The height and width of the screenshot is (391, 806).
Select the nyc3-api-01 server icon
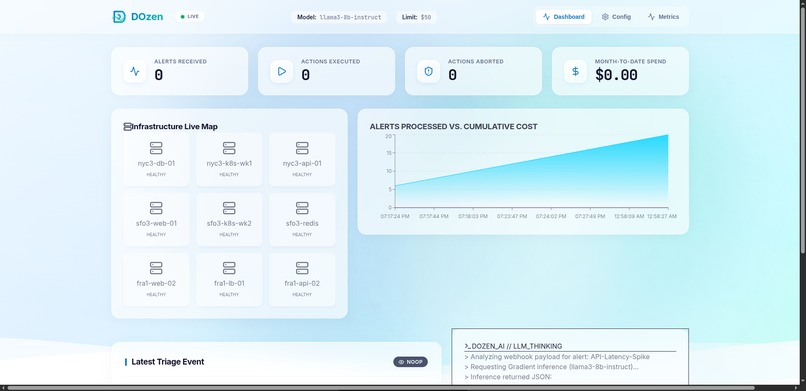point(302,148)
